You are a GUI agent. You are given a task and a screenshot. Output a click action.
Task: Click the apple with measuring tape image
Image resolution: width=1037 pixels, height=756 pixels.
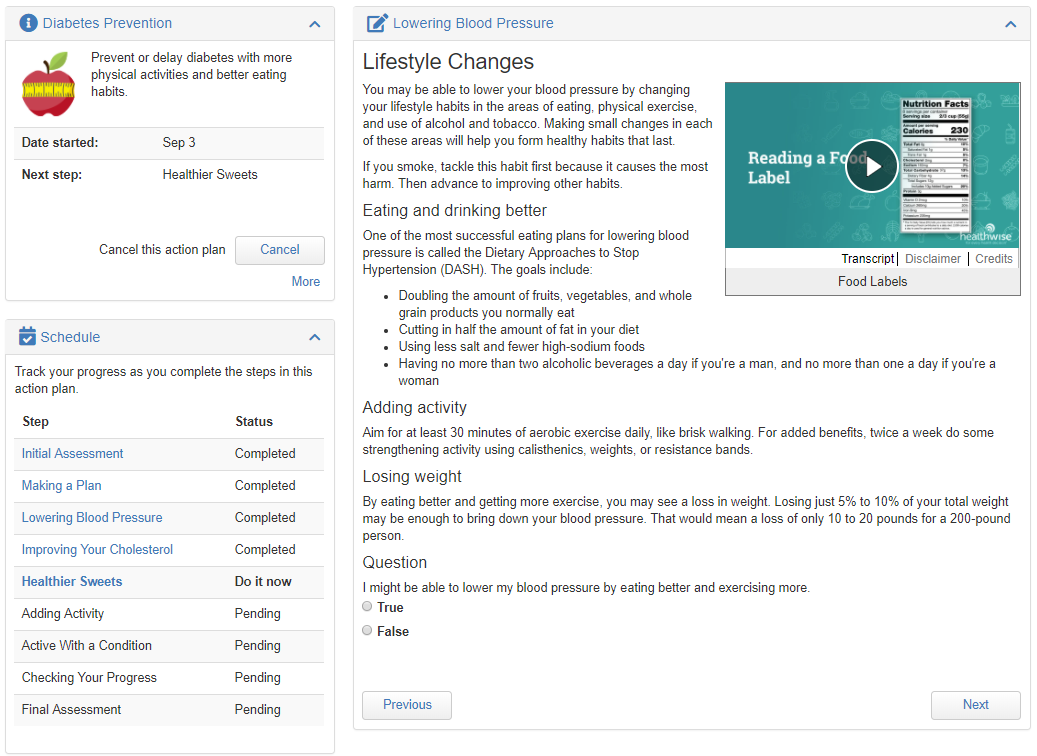pos(48,84)
